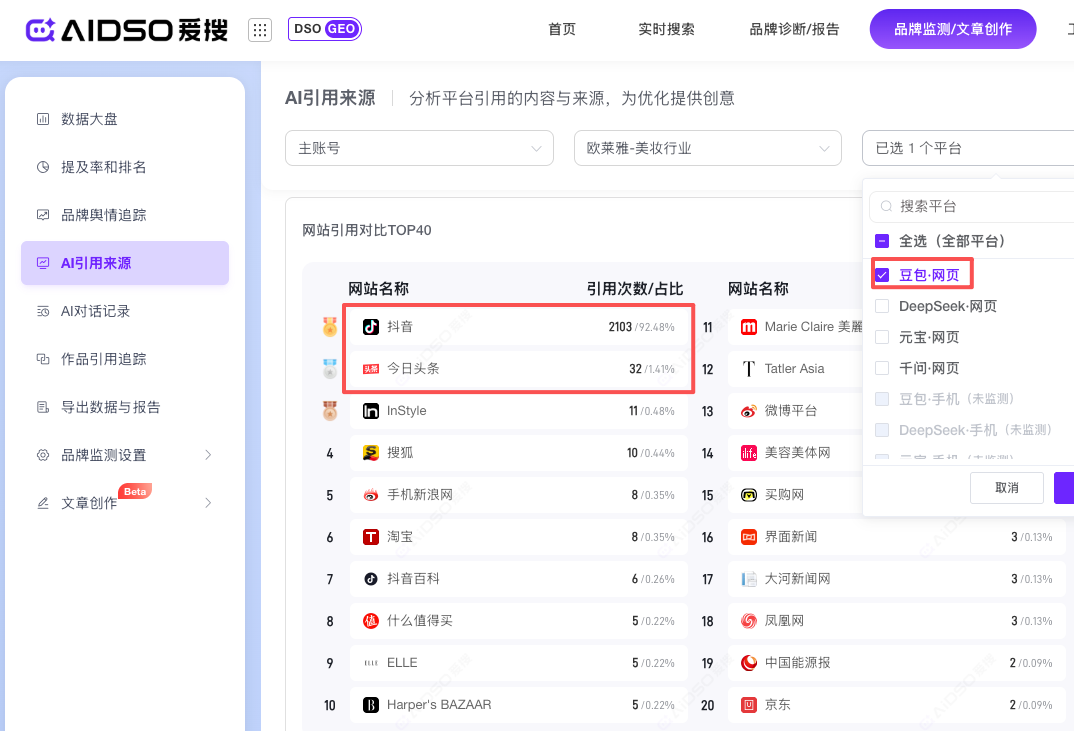The height and width of the screenshot is (731, 1074).
Task: Open 品牌监测/文章创作 in top navigation
Action: tap(953, 29)
